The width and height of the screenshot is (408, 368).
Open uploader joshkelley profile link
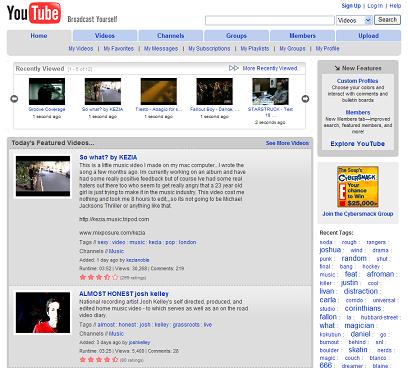[139, 342]
